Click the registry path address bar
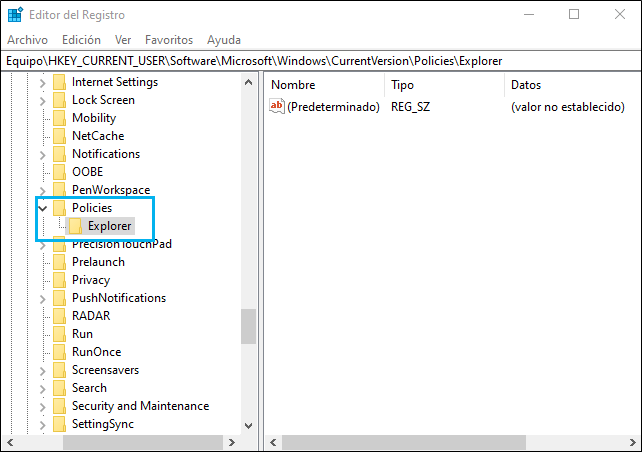 click(320, 61)
